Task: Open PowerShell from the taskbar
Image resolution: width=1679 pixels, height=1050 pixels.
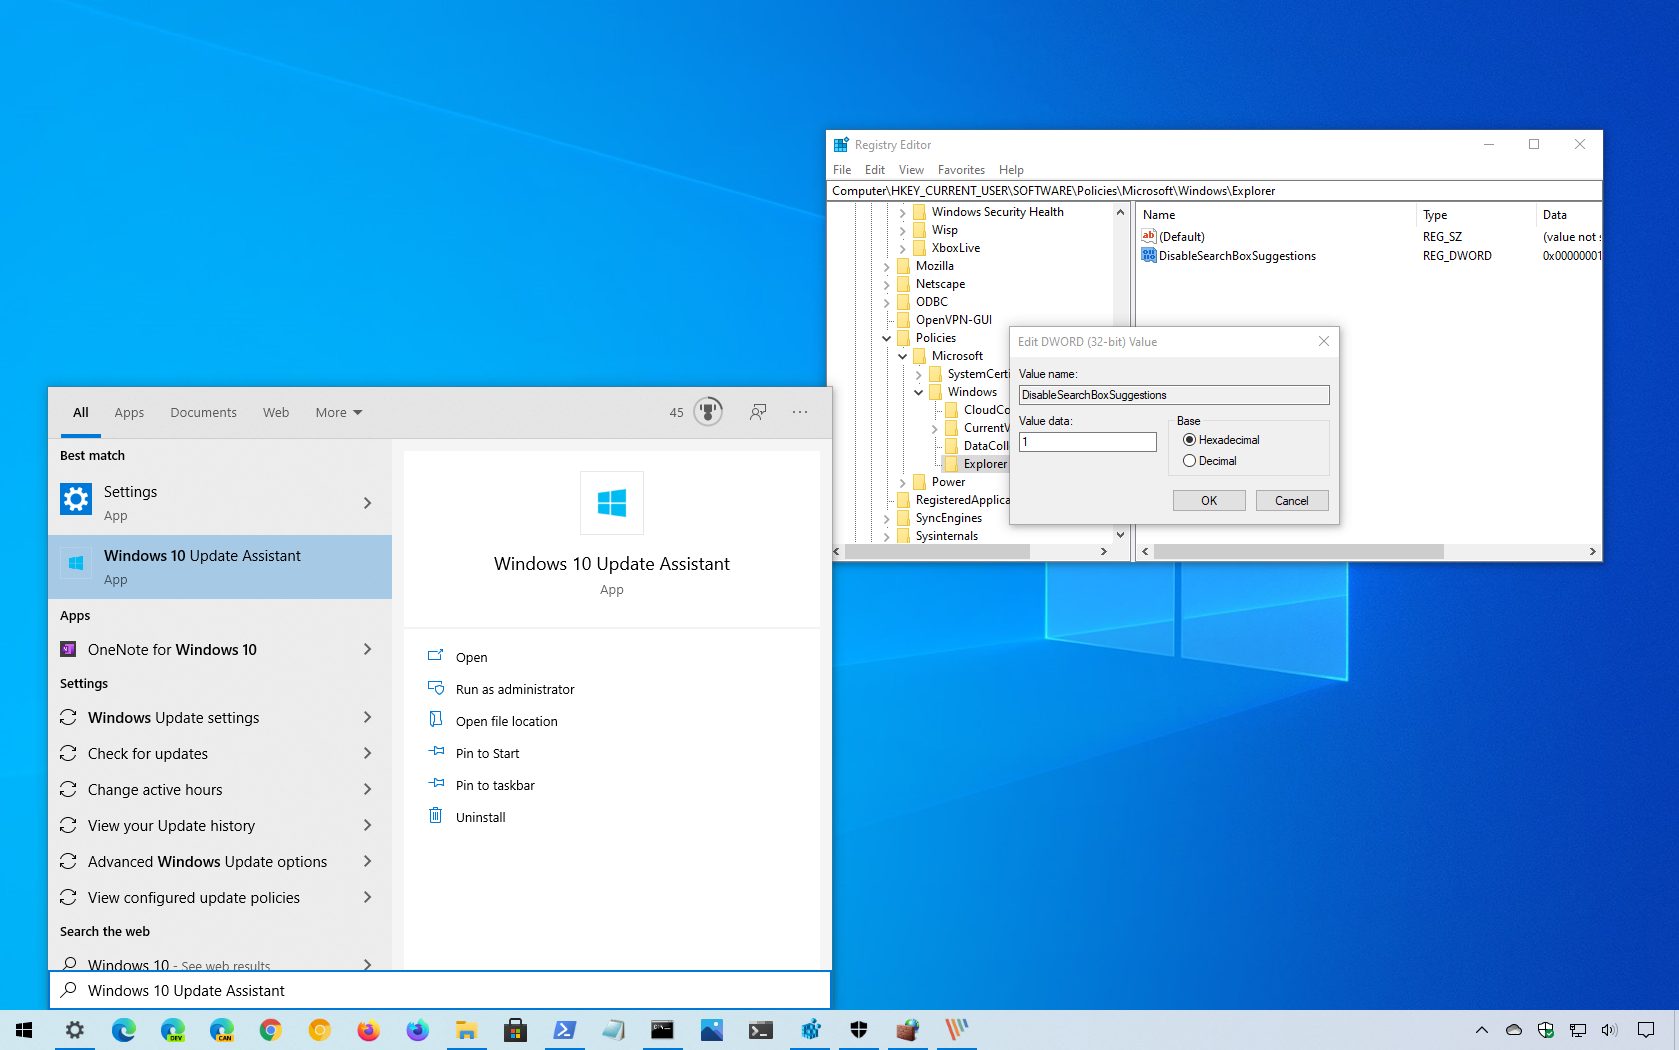Action: coord(565,1029)
